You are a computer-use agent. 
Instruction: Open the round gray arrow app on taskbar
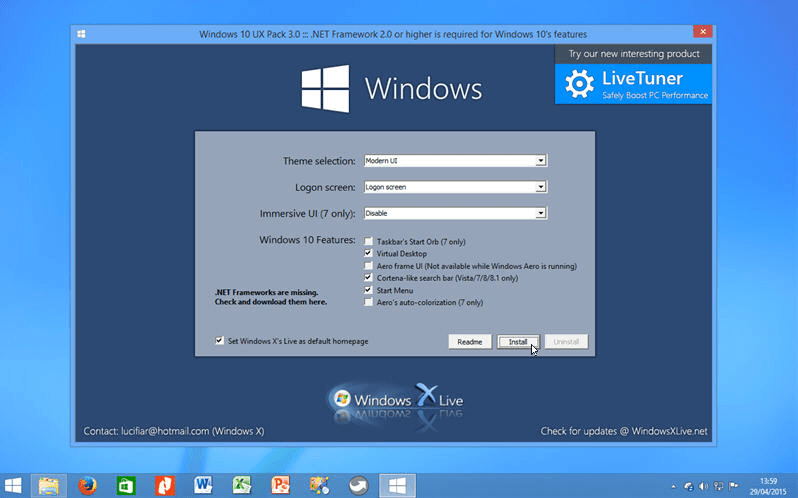pos(358,485)
